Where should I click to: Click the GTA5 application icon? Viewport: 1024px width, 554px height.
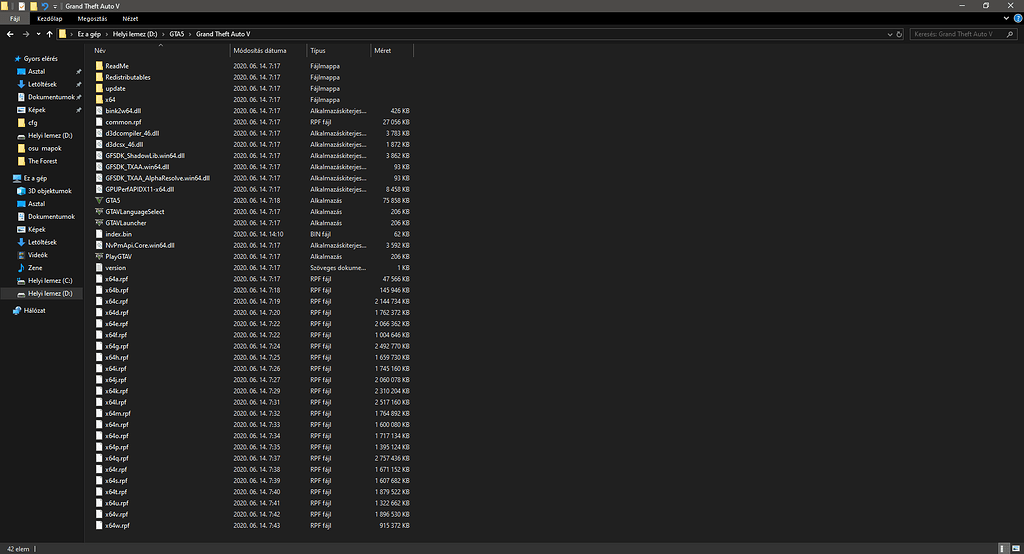99,200
